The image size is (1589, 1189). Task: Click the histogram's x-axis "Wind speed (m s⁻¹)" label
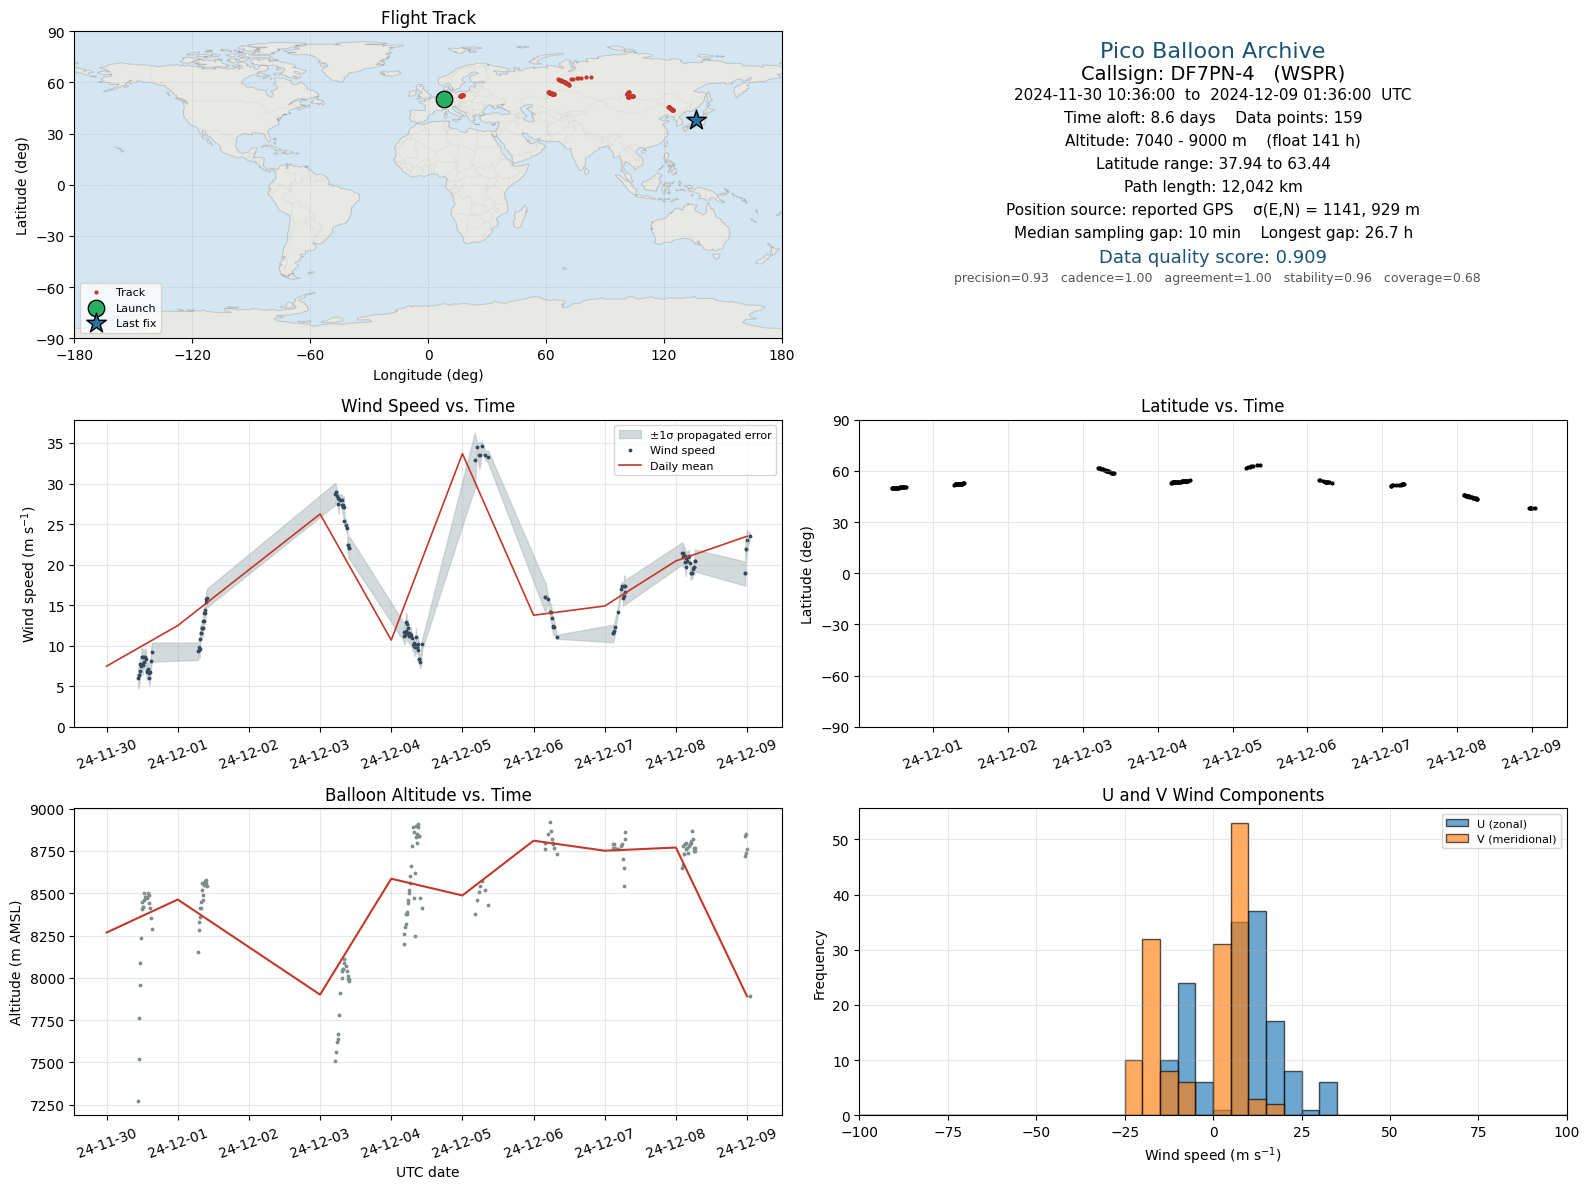coord(1212,1155)
